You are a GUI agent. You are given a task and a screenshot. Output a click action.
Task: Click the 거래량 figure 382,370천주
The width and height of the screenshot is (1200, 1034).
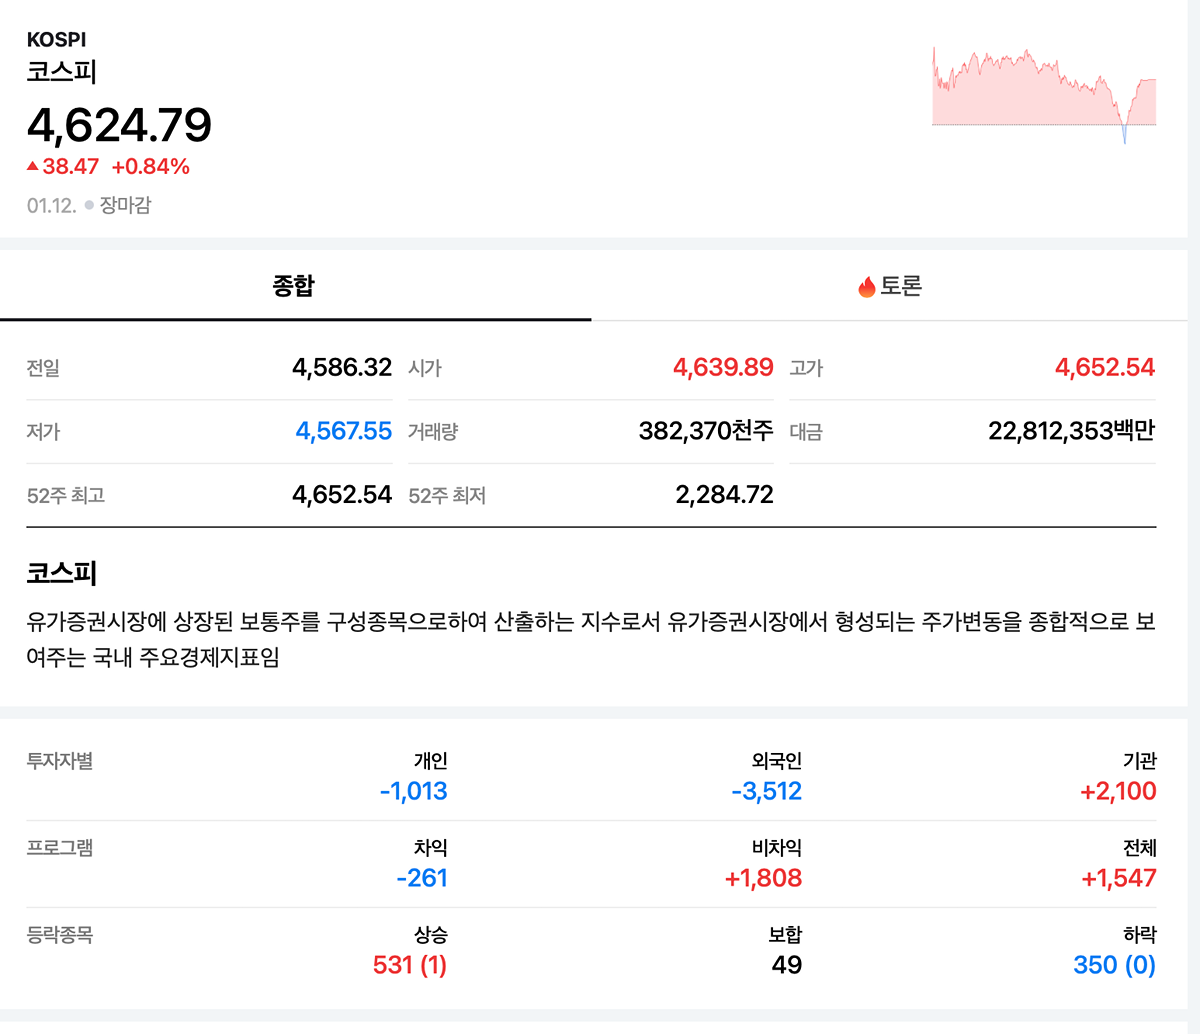pos(706,431)
